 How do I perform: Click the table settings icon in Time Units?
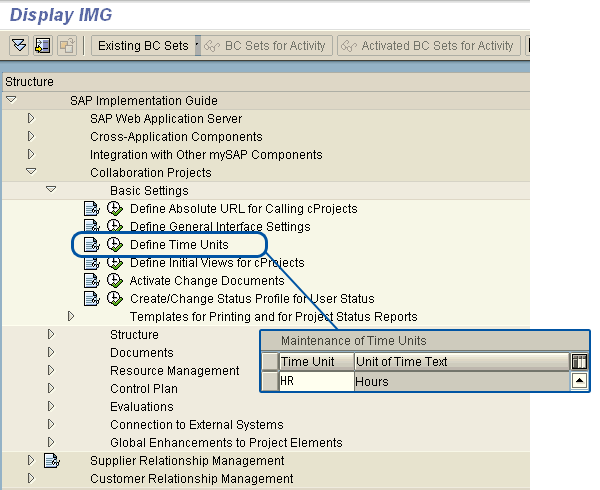coord(579,361)
